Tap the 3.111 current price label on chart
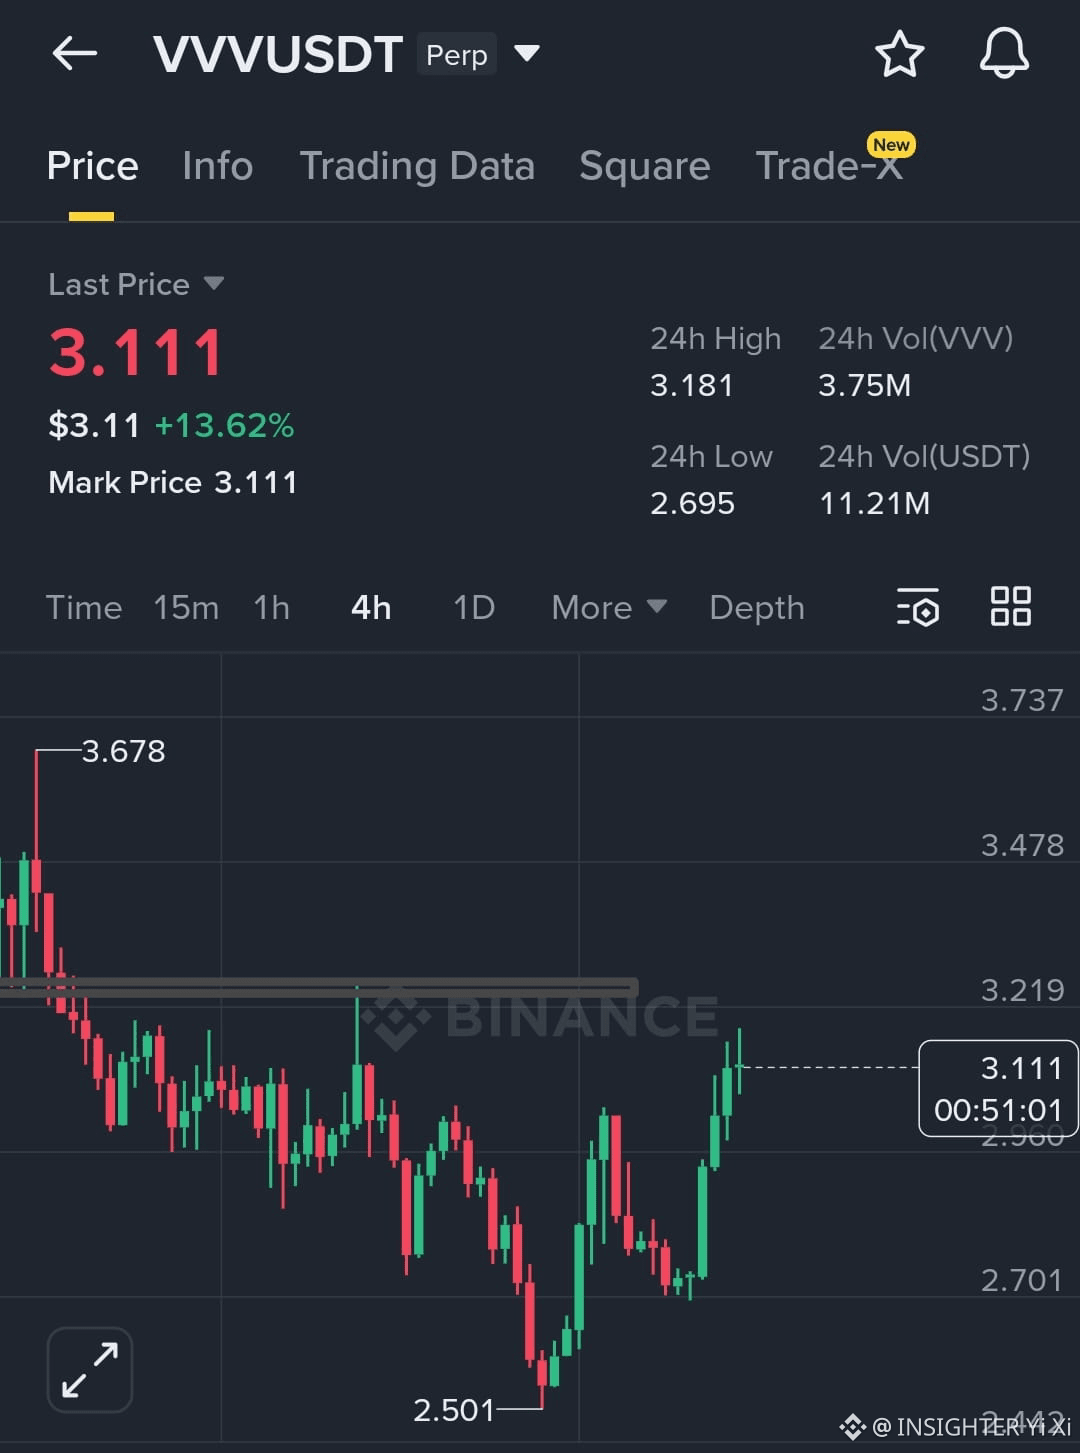 (1022, 1068)
